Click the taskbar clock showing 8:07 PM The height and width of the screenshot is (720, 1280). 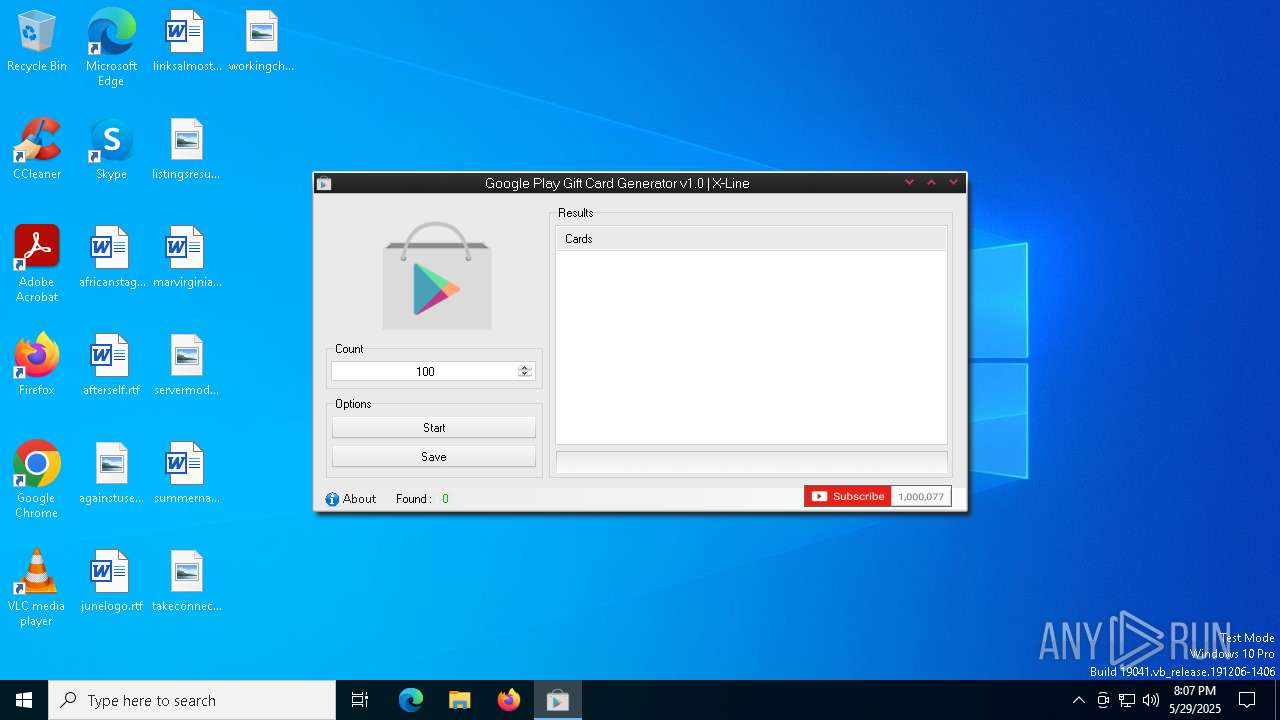click(1195, 700)
